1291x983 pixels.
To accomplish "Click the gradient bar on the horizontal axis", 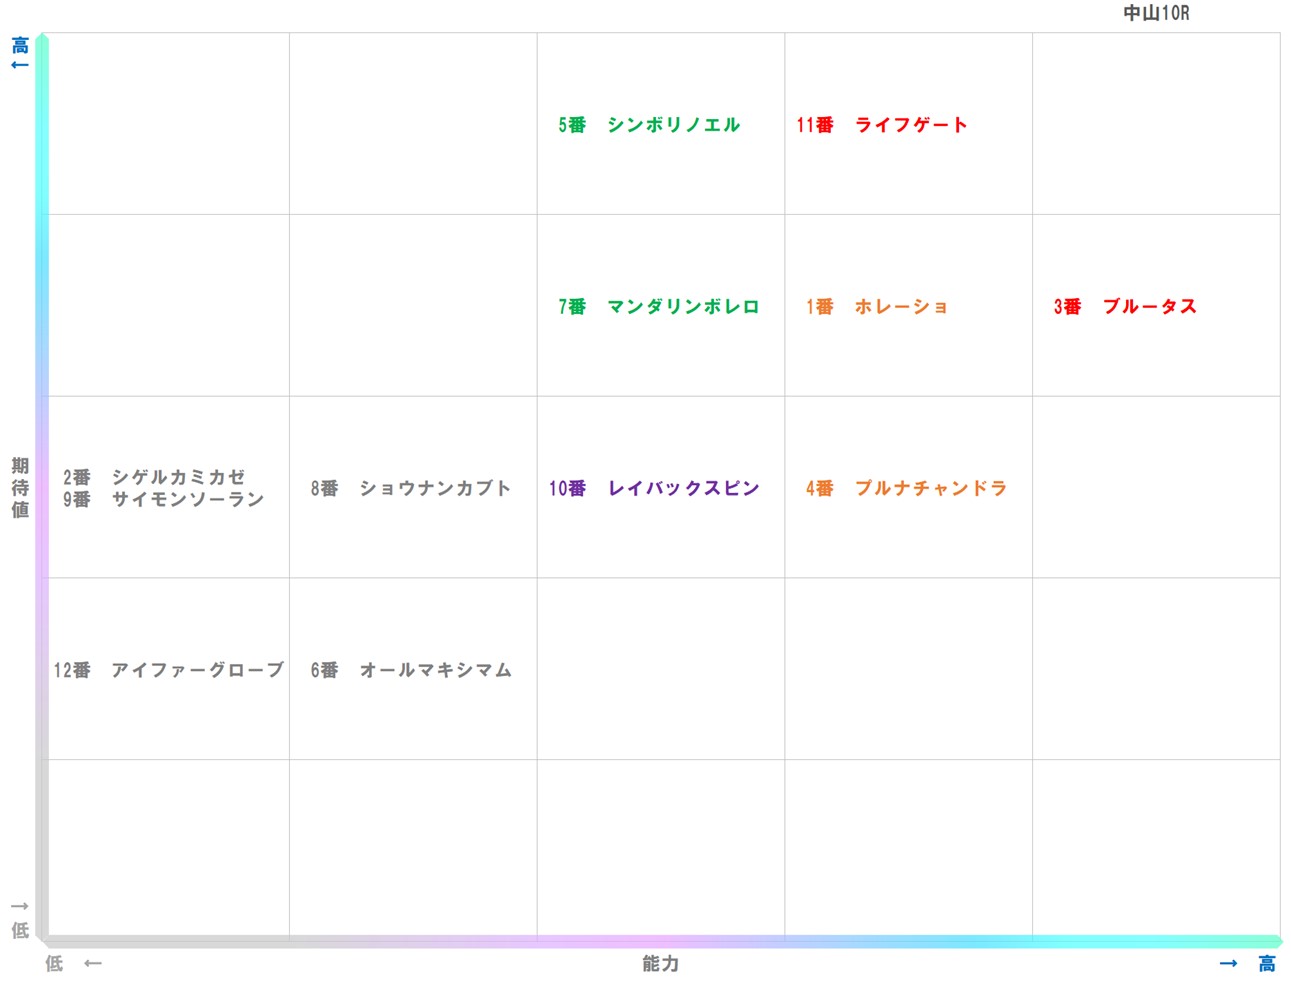I will [x=660, y=941].
